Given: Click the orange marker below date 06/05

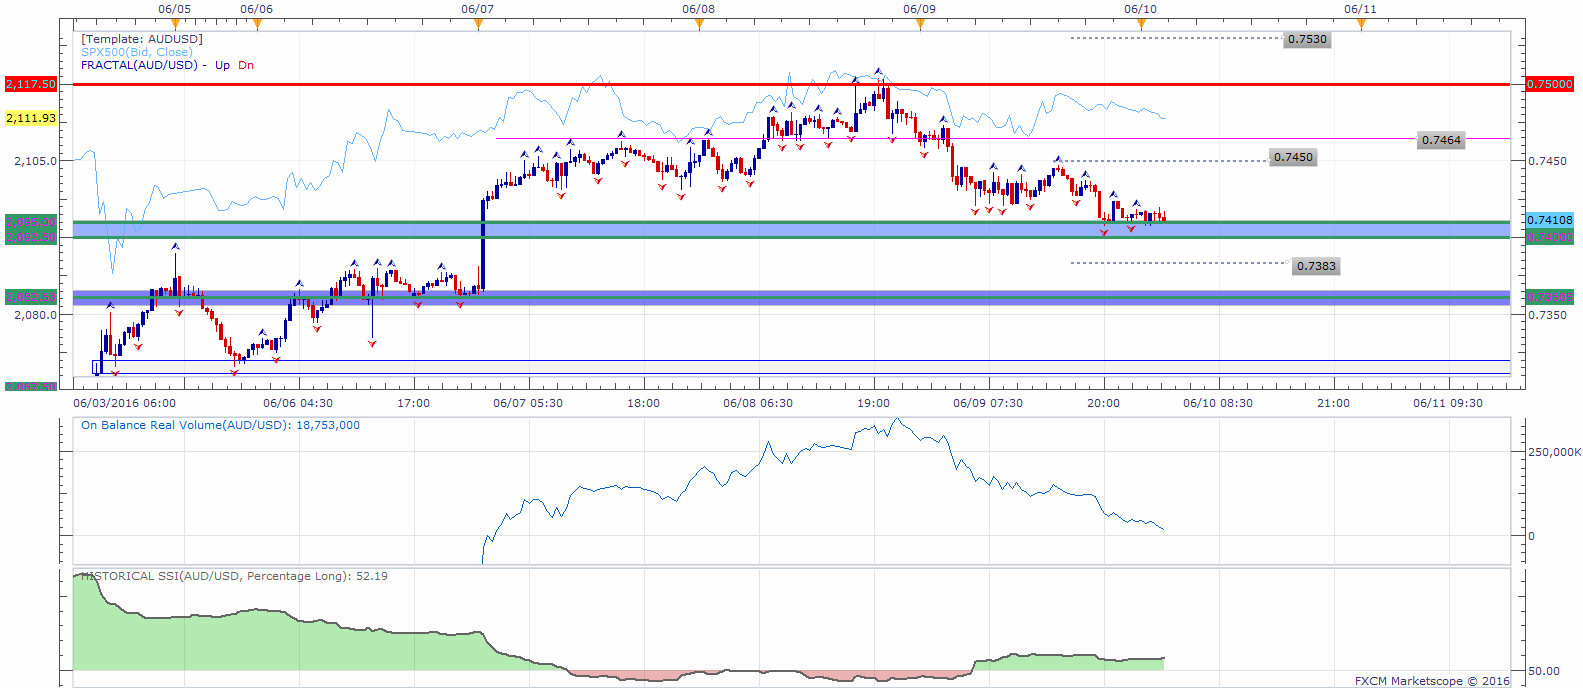Looking at the screenshot, I should click(x=176, y=24).
